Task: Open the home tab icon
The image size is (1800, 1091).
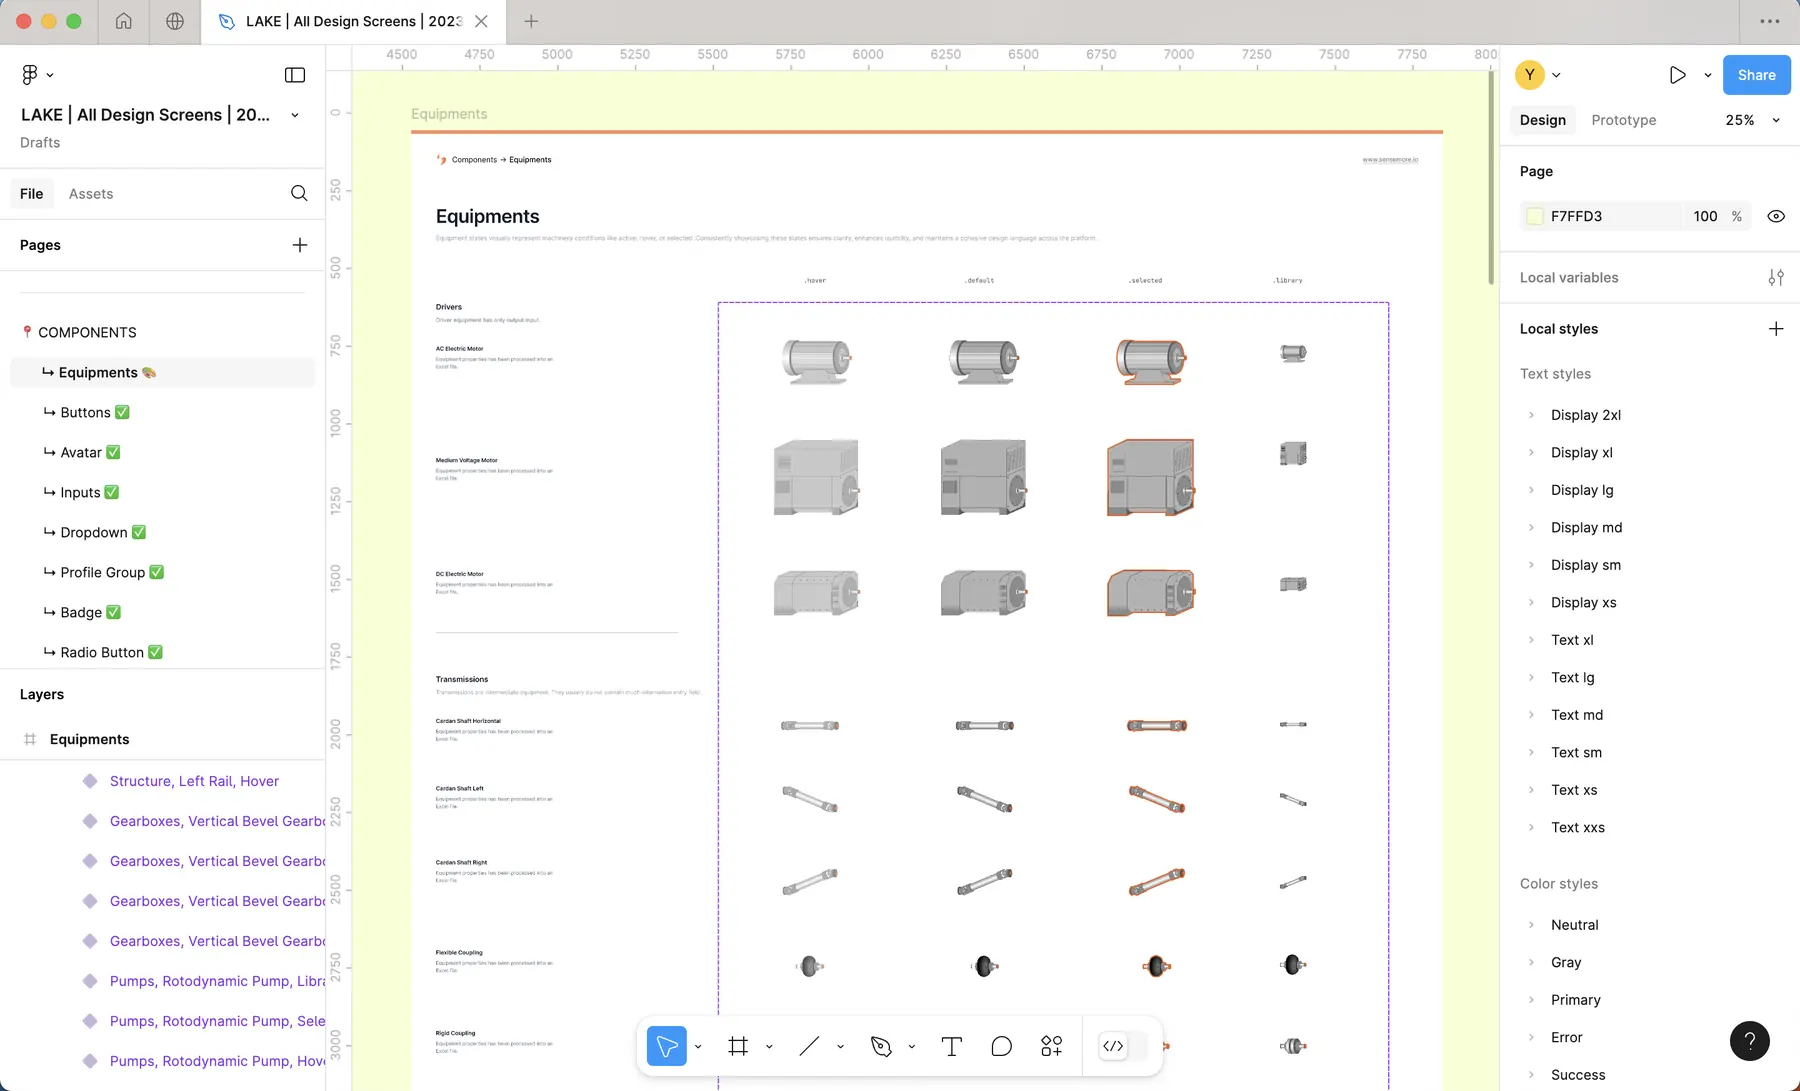Action: (124, 21)
